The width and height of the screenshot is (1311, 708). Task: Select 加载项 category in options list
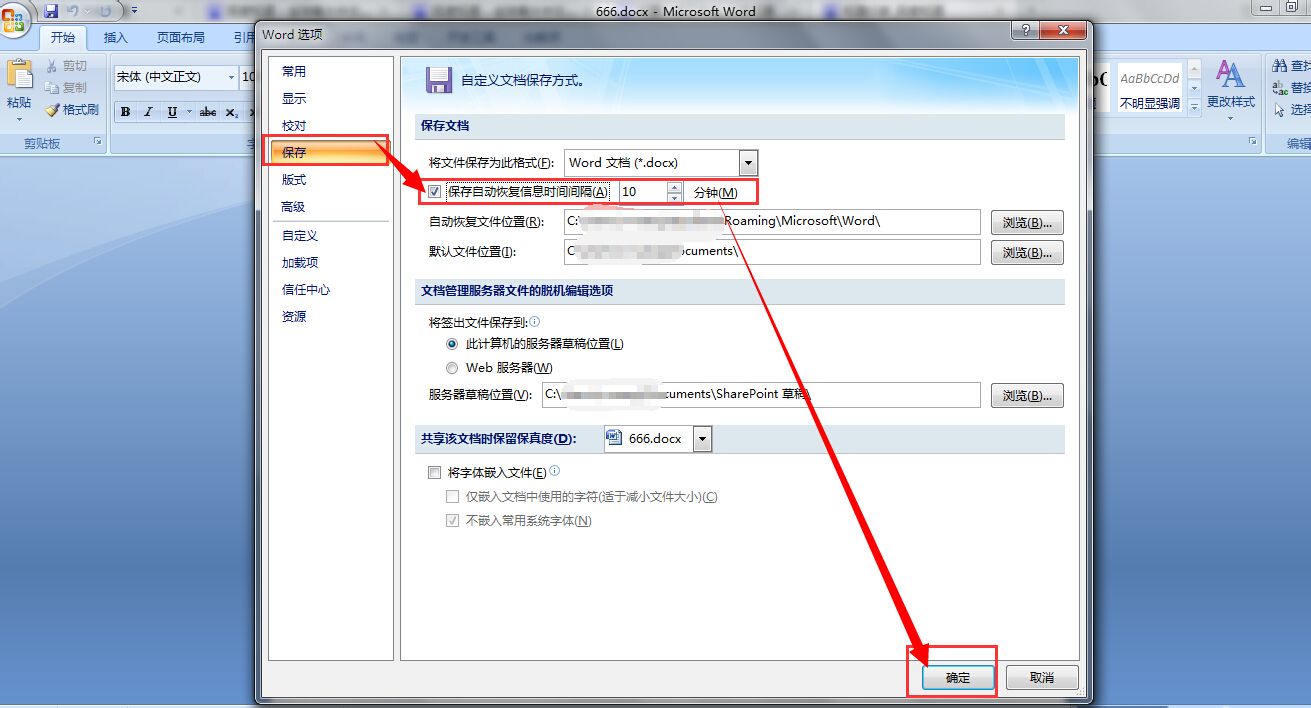[330, 263]
